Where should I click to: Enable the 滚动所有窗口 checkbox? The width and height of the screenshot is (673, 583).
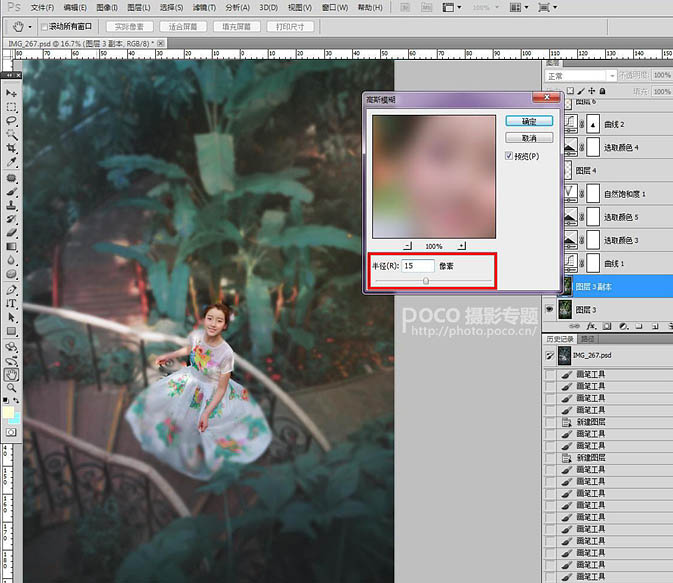[x=43, y=26]
